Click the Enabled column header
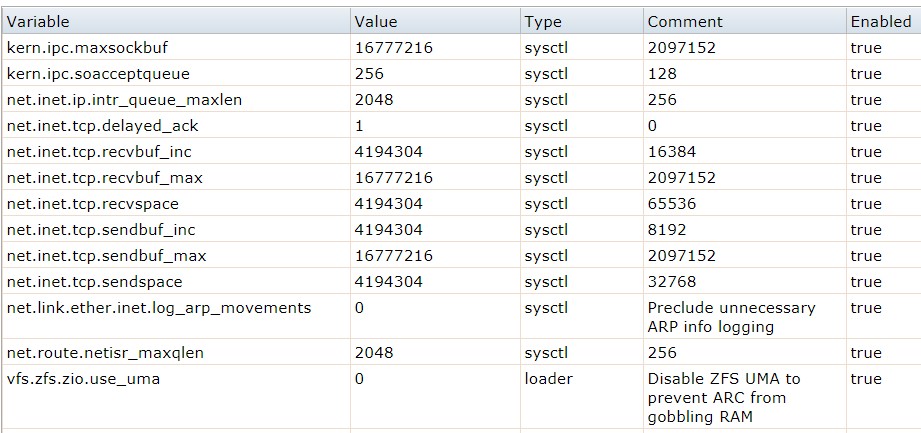The height and width of the screenshot is (433, 921). [880, 21]
